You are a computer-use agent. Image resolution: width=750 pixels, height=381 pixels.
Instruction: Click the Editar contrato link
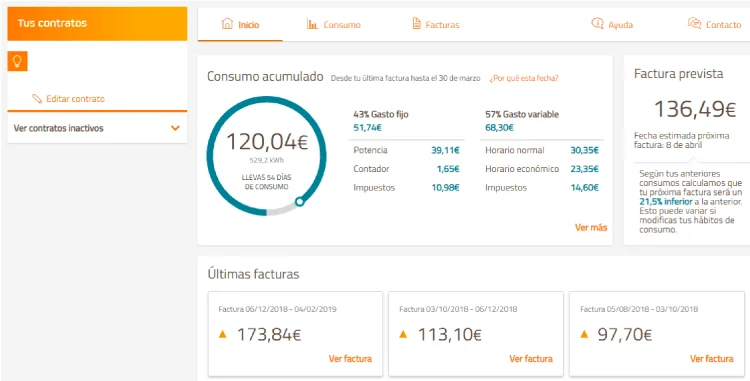[x=75, y=99]
